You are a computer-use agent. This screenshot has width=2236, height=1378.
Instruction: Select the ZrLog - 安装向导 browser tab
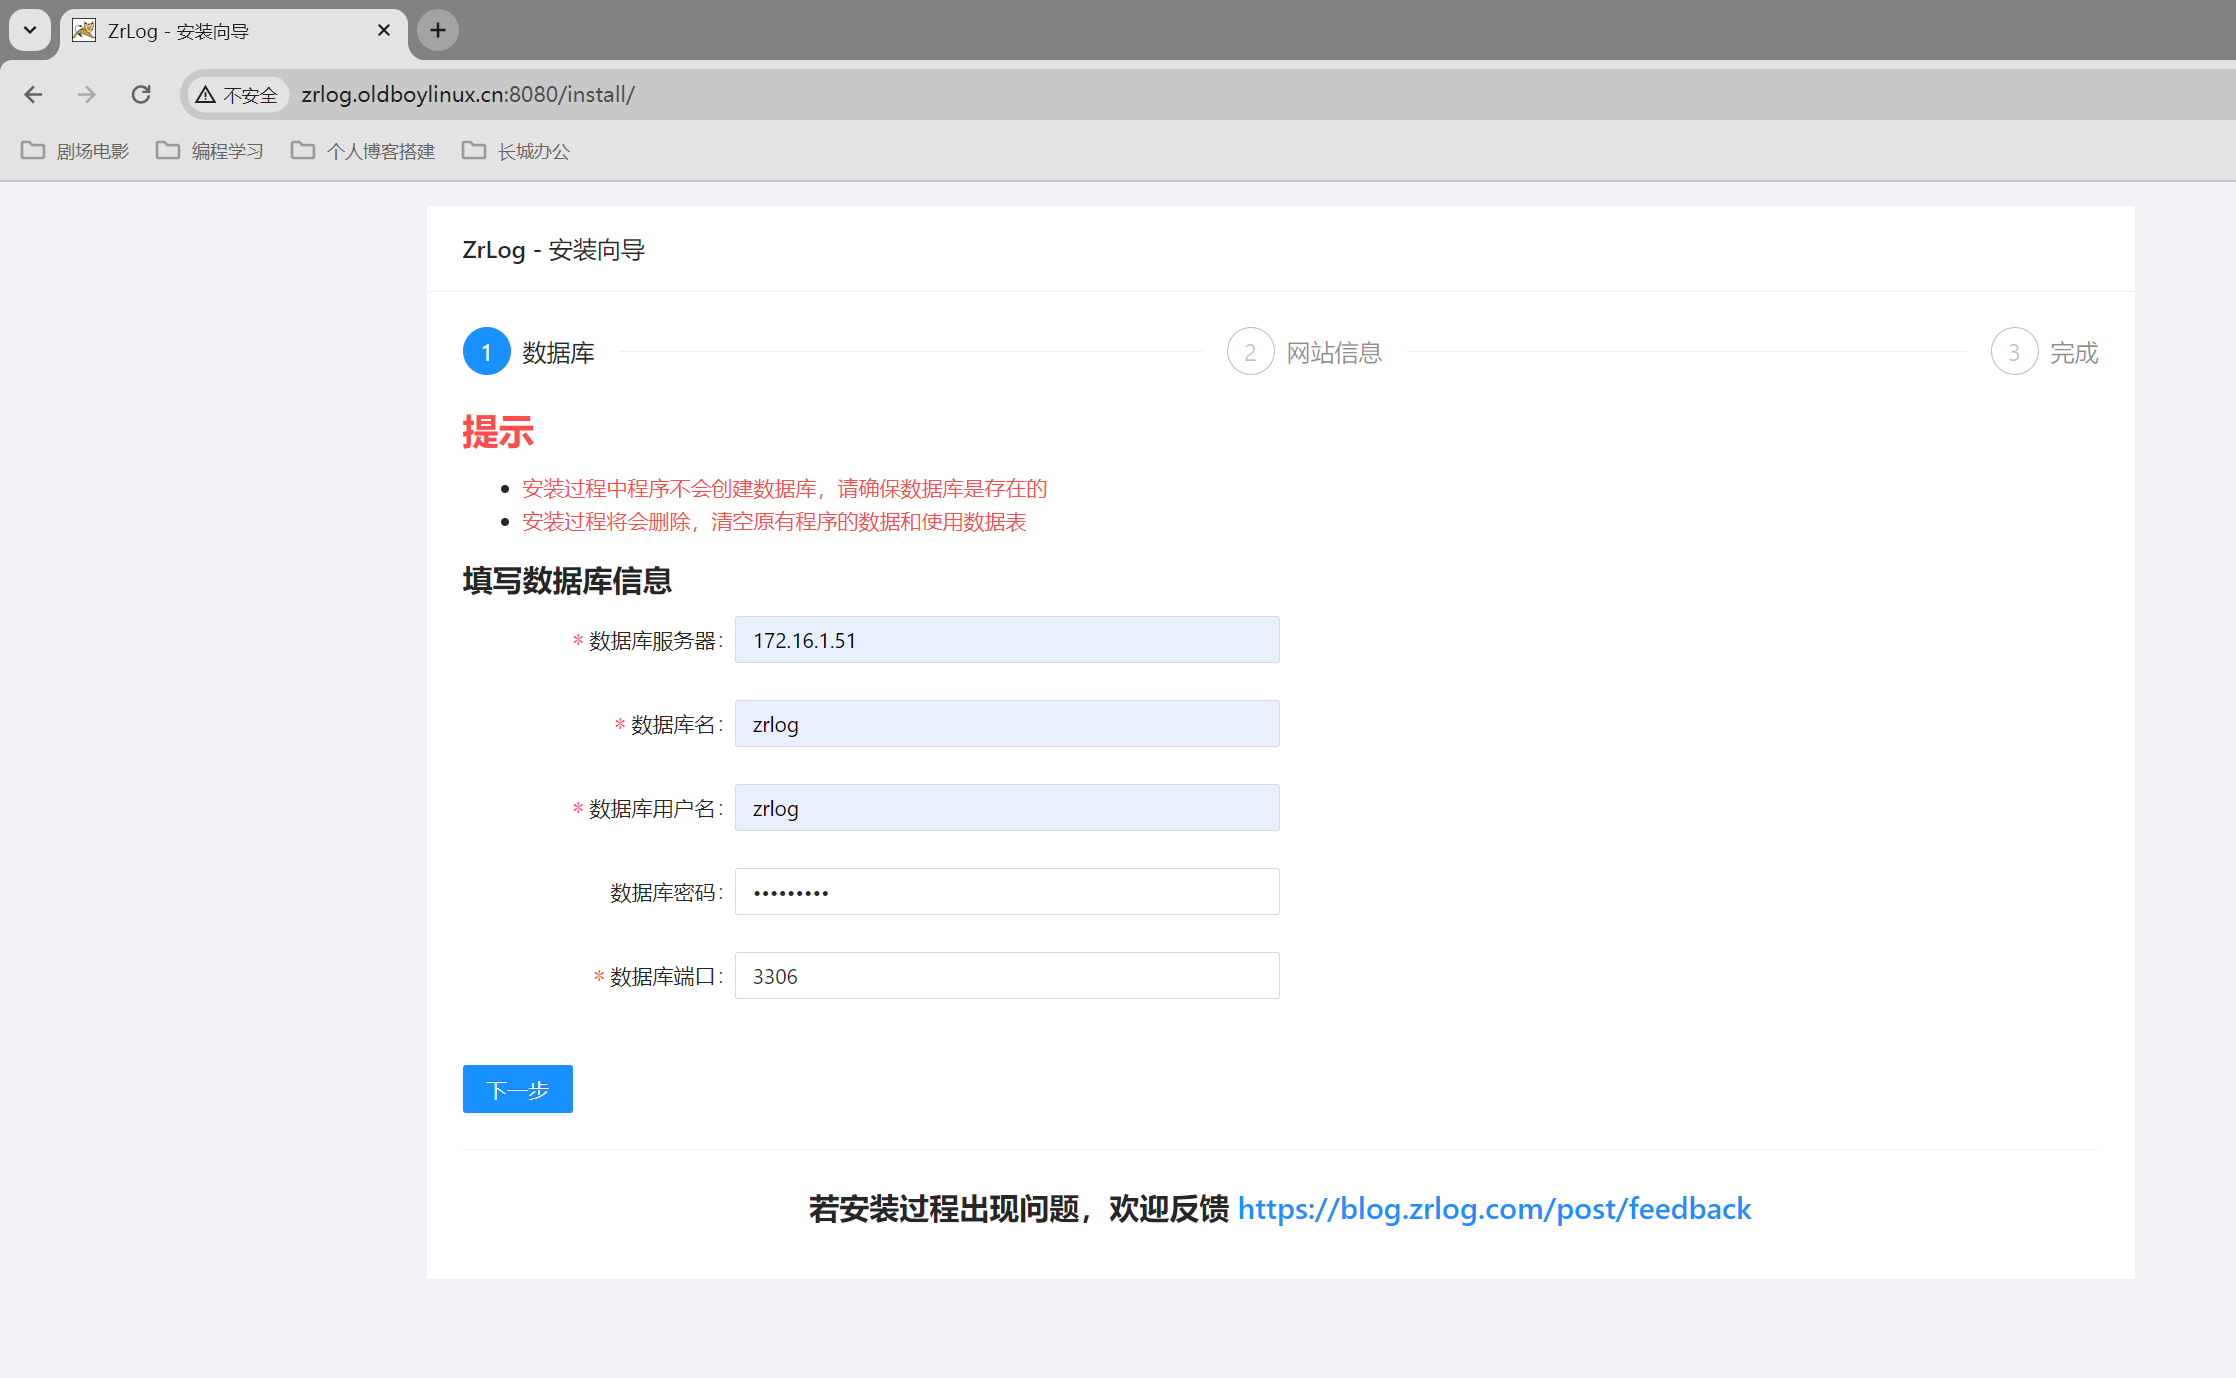234,31
